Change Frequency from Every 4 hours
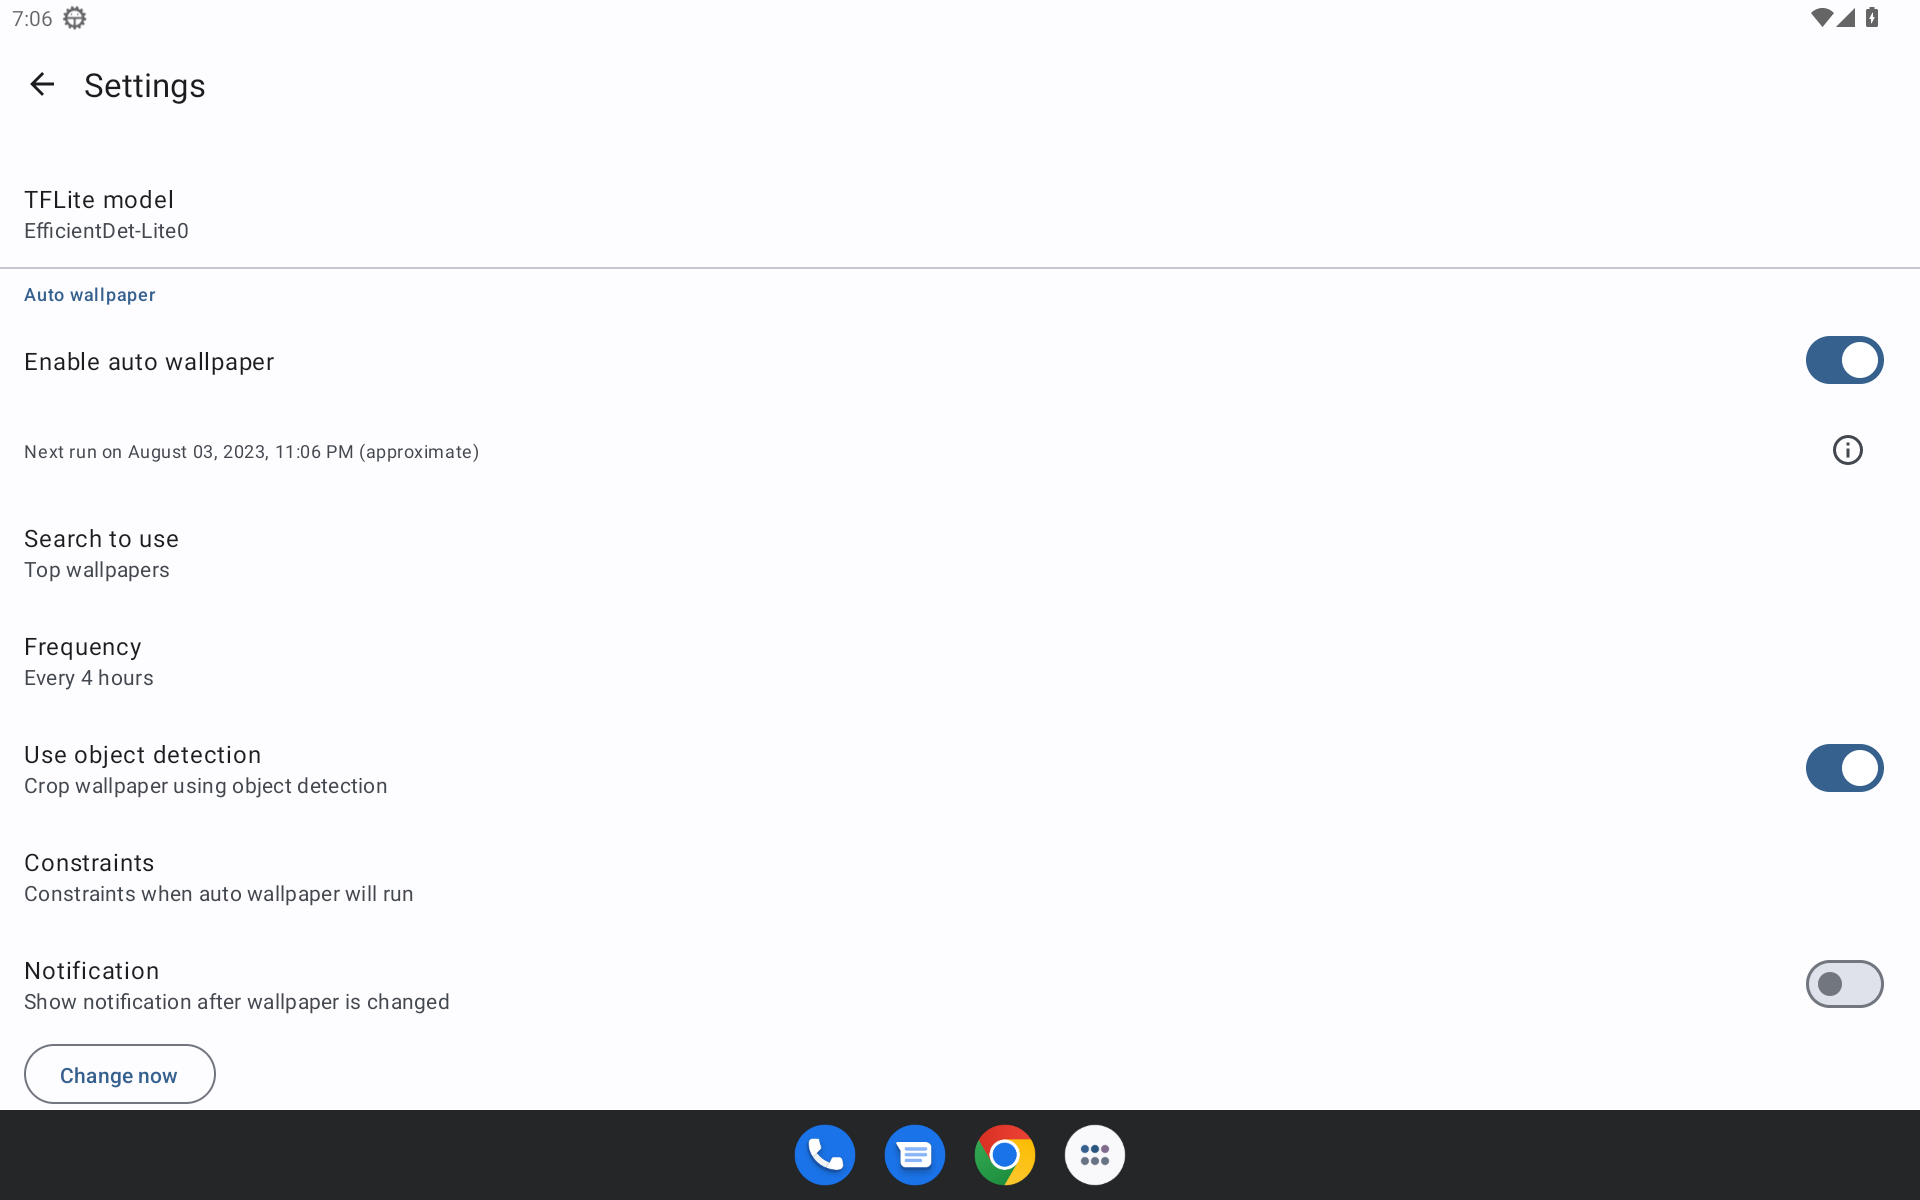Image resolution: width=1920 pixels, height=1200 pixels. 89,661
